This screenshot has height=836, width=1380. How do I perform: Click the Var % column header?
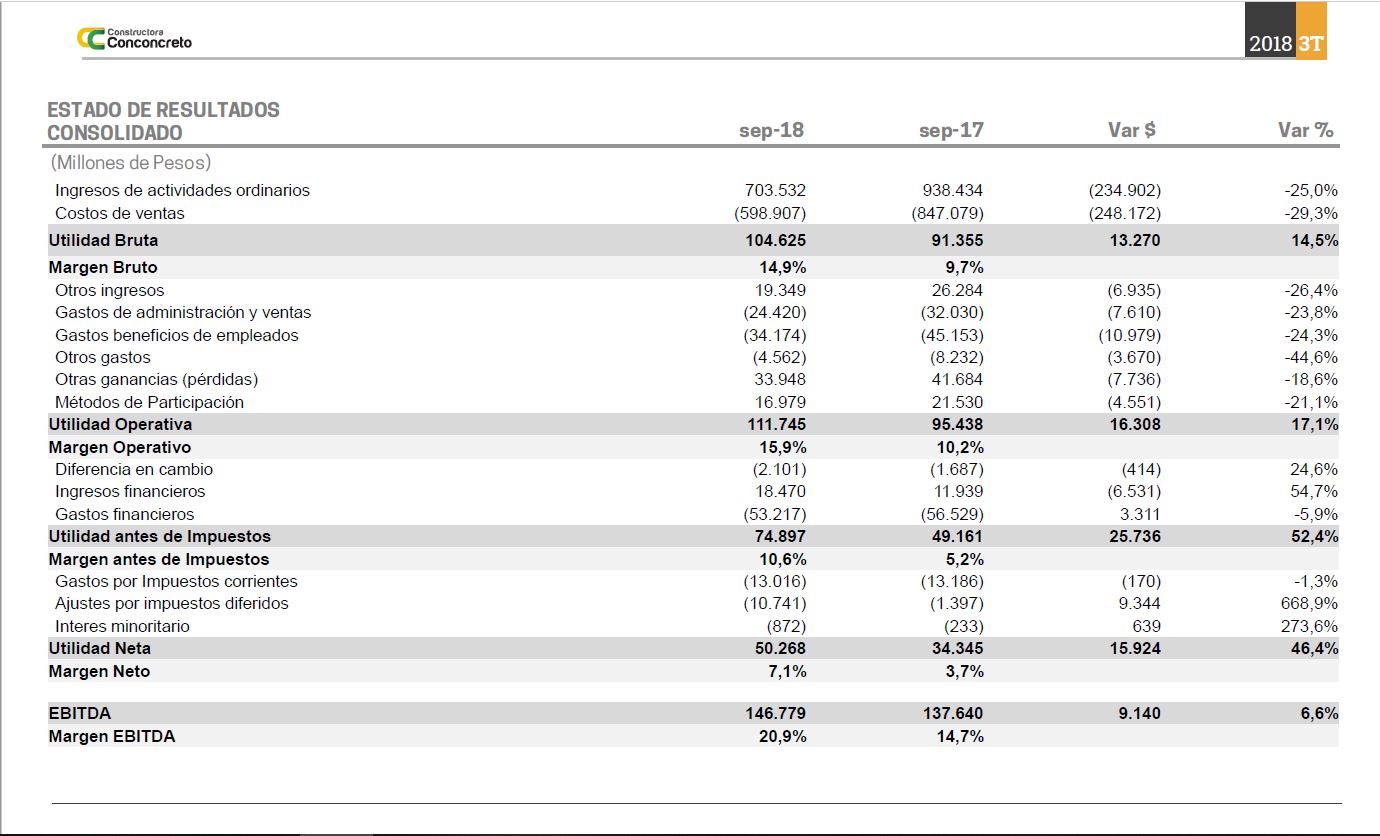(1305, 130)
